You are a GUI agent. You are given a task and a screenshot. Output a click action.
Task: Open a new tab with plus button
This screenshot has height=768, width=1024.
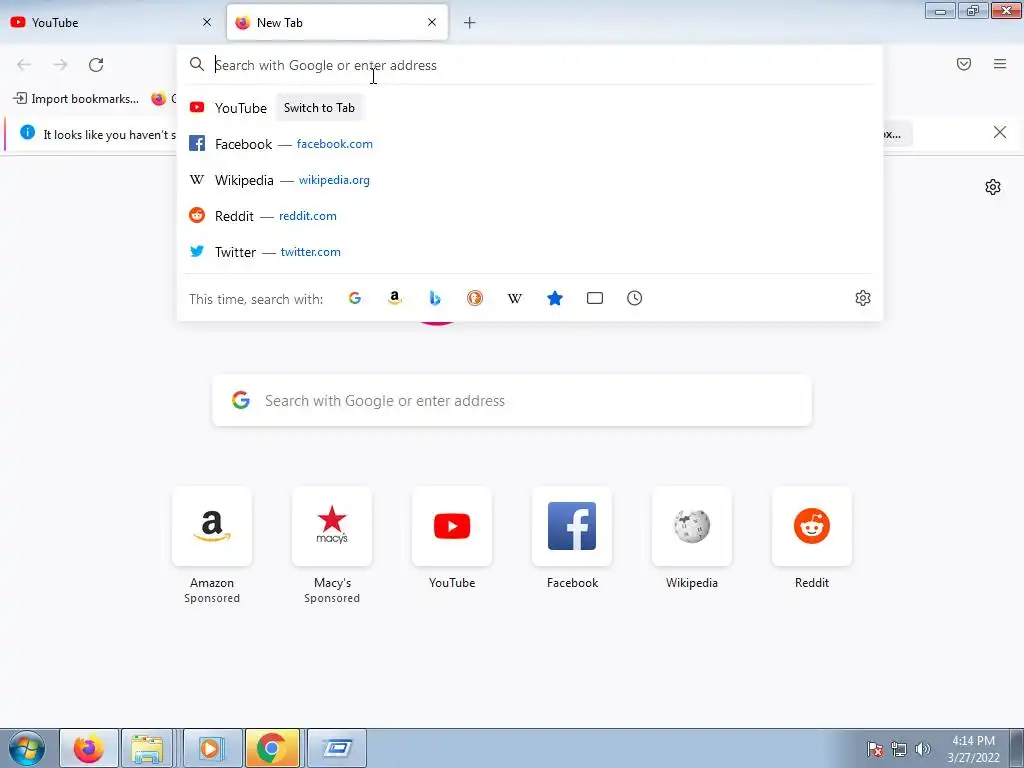[470, 23]
